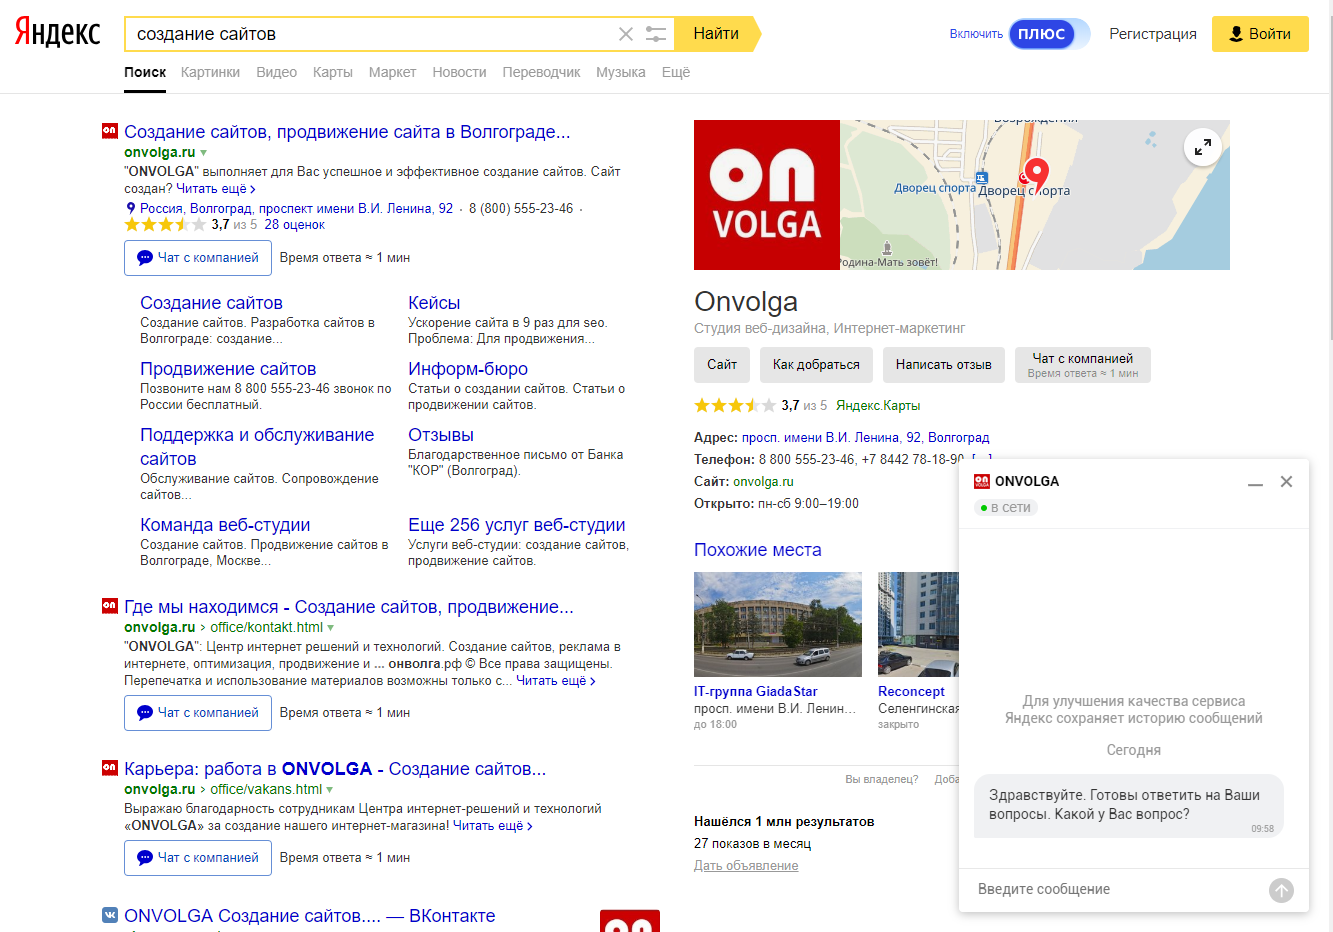
Task: Open the Кейсы sitelink
Action: pyautogui.click(x=434, y=303)
